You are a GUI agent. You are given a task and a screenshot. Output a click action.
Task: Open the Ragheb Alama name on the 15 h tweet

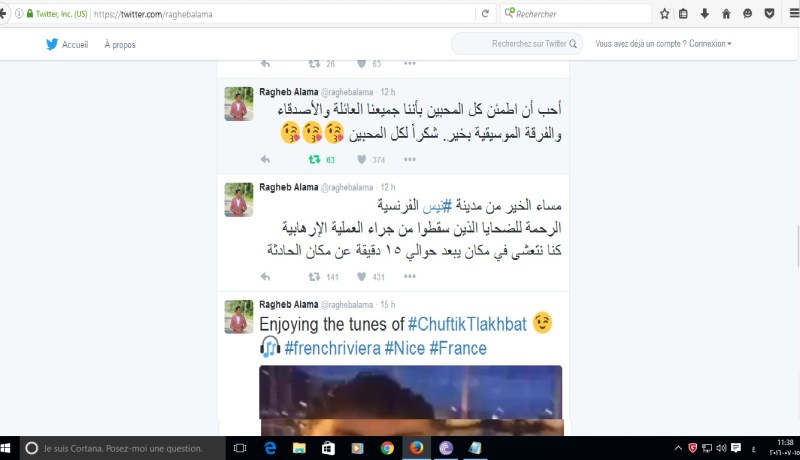click(288, 304)
